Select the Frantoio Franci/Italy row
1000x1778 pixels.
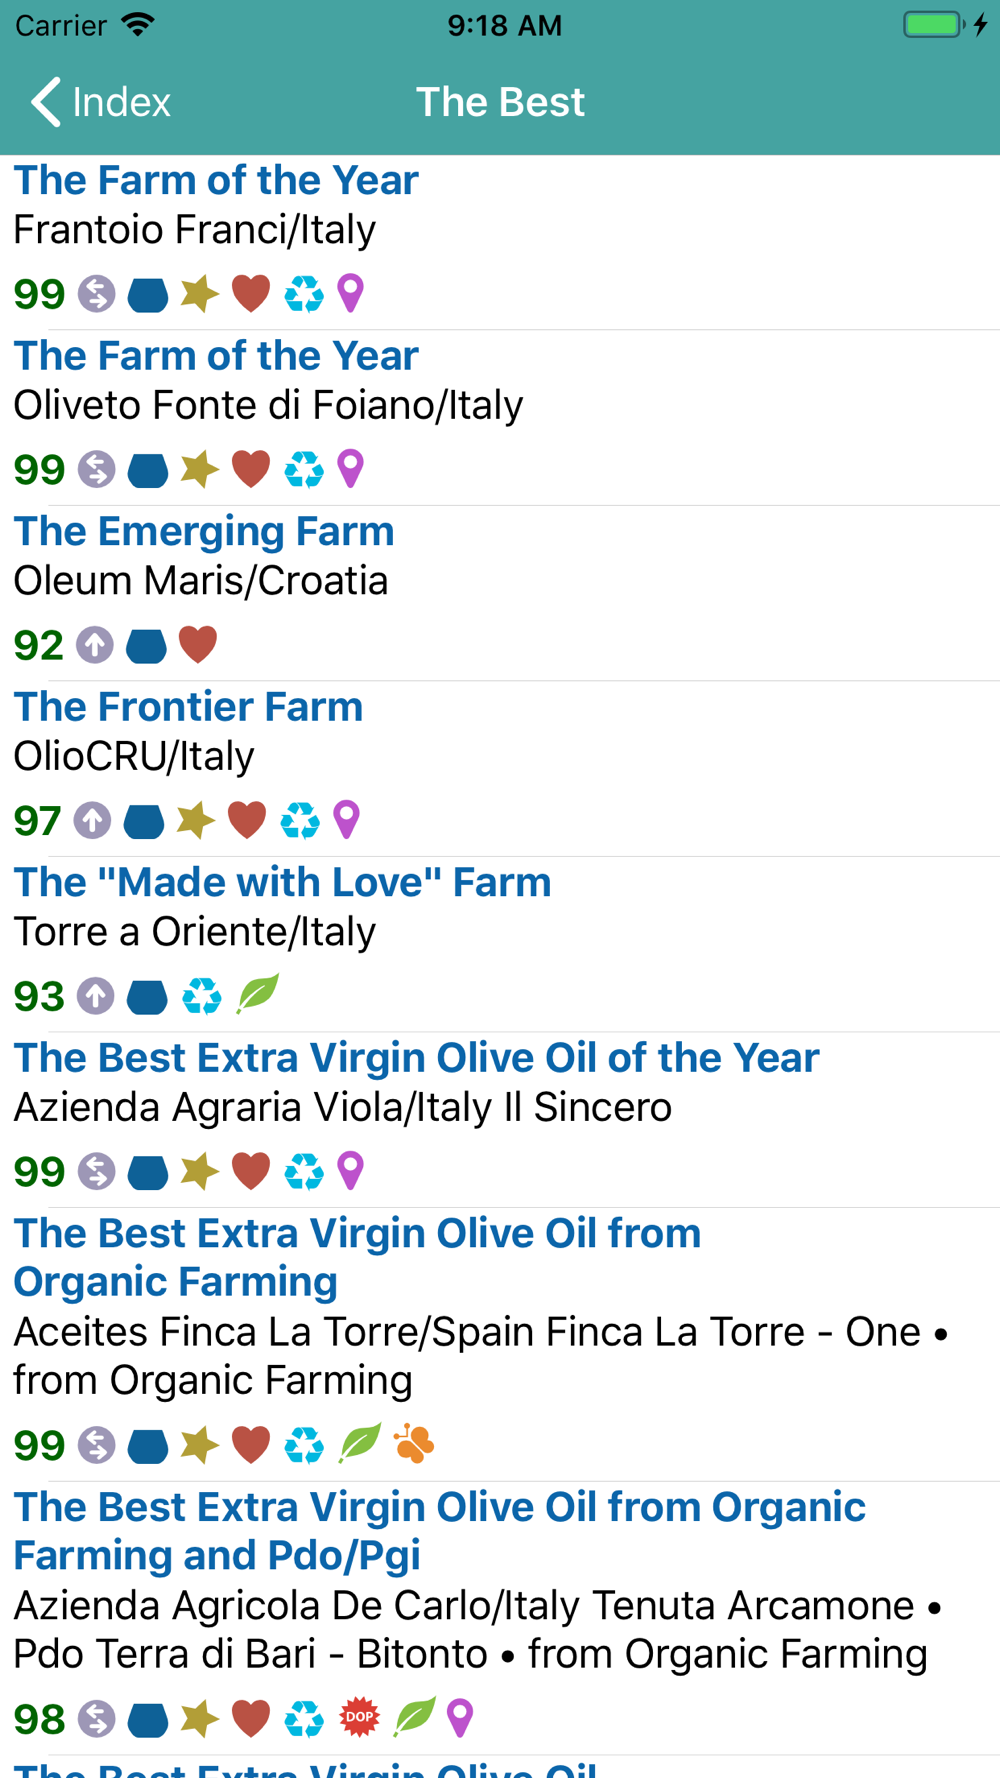pos(195,230)
